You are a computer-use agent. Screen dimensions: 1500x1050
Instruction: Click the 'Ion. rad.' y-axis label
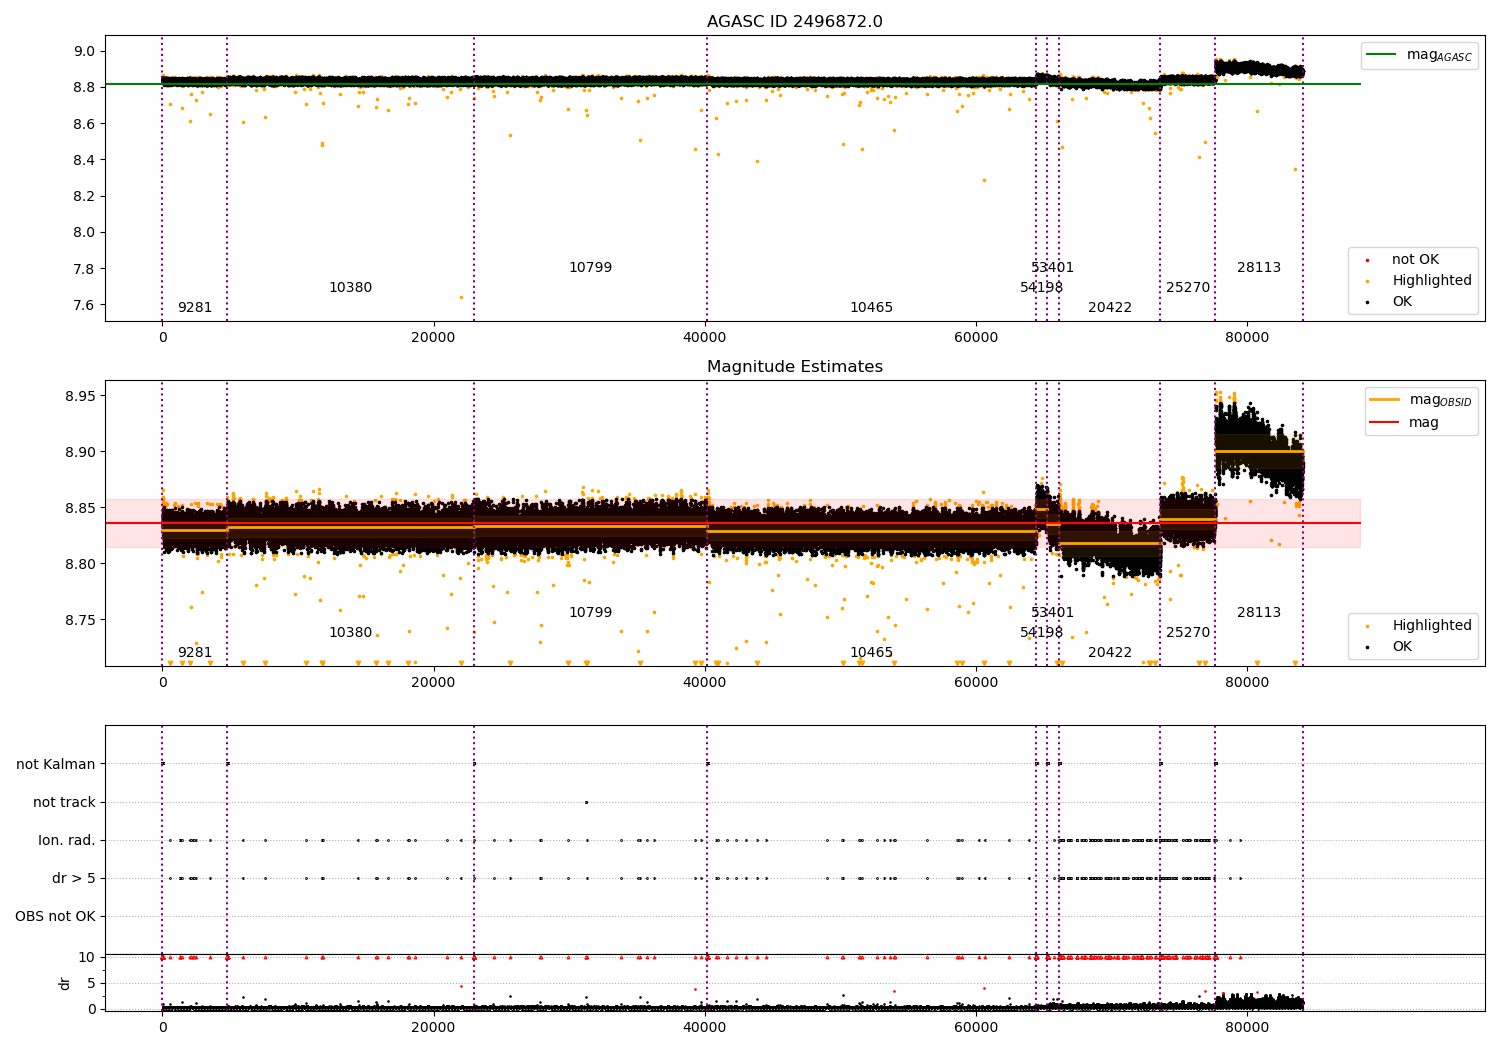(x=67, y=840)
